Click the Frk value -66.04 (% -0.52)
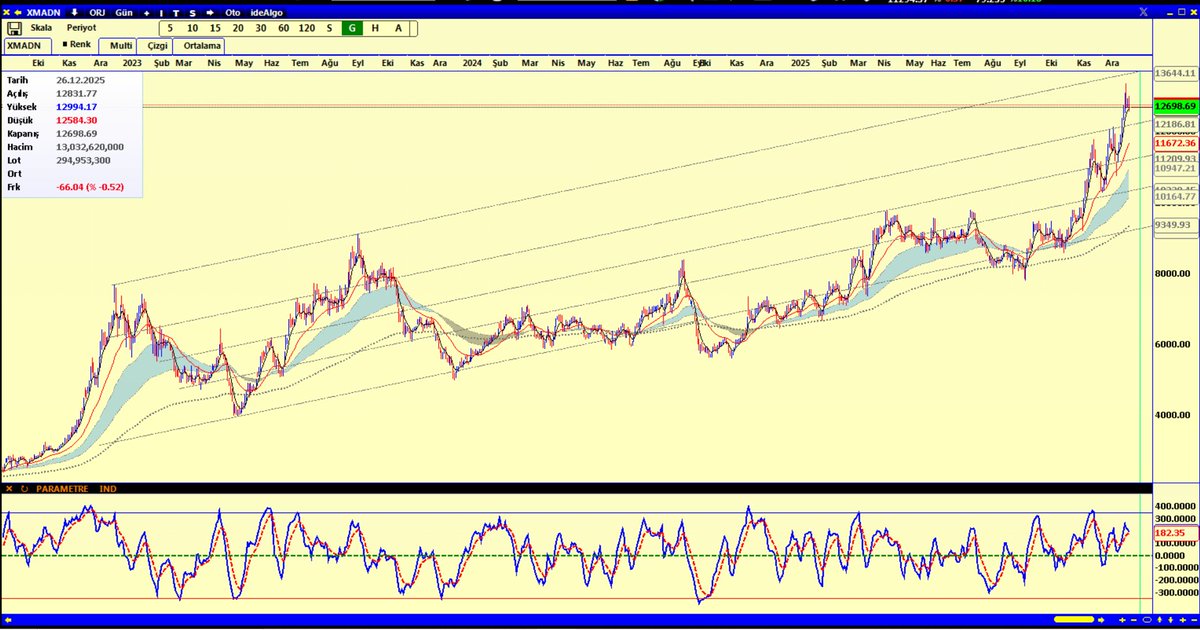The image size is (1200, 630). click(90, 186)
